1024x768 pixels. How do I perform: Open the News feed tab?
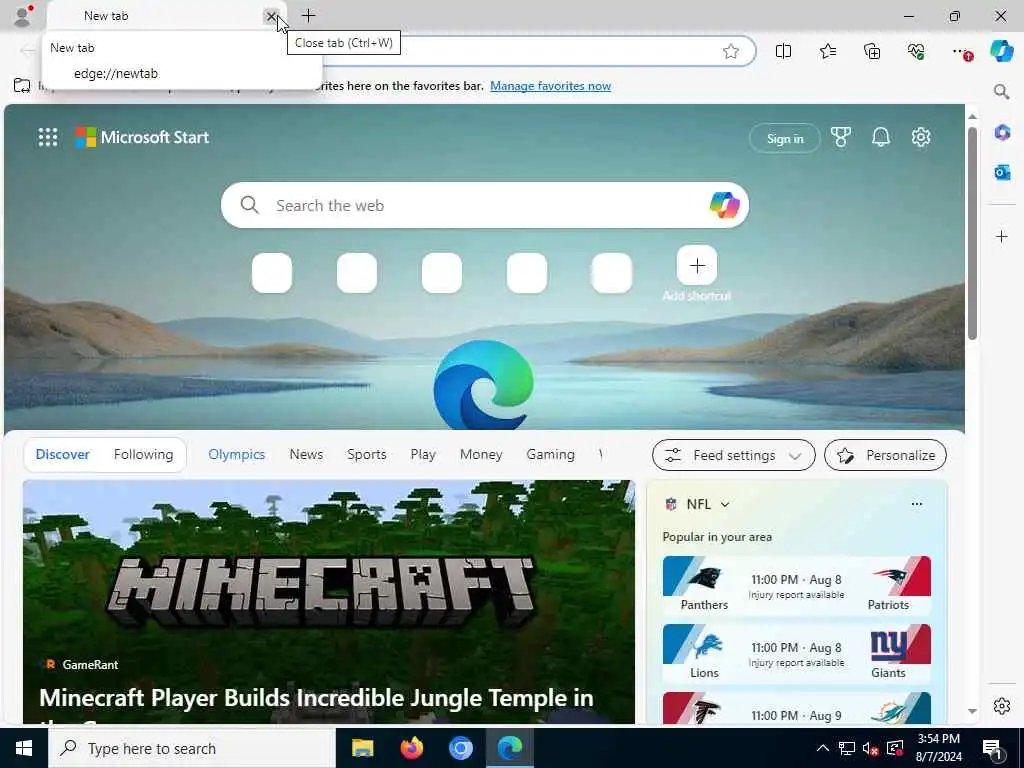[306, 455]
